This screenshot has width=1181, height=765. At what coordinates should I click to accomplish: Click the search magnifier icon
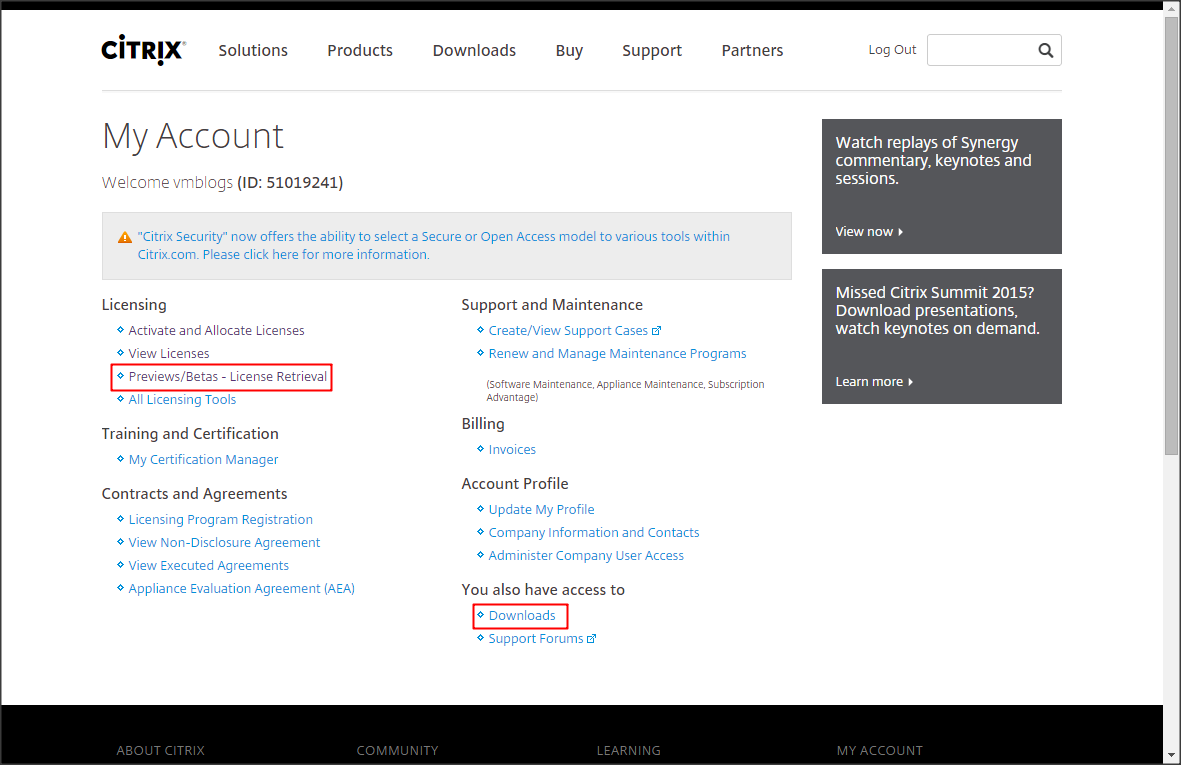pyautogui.click(x=1045, y=50)
